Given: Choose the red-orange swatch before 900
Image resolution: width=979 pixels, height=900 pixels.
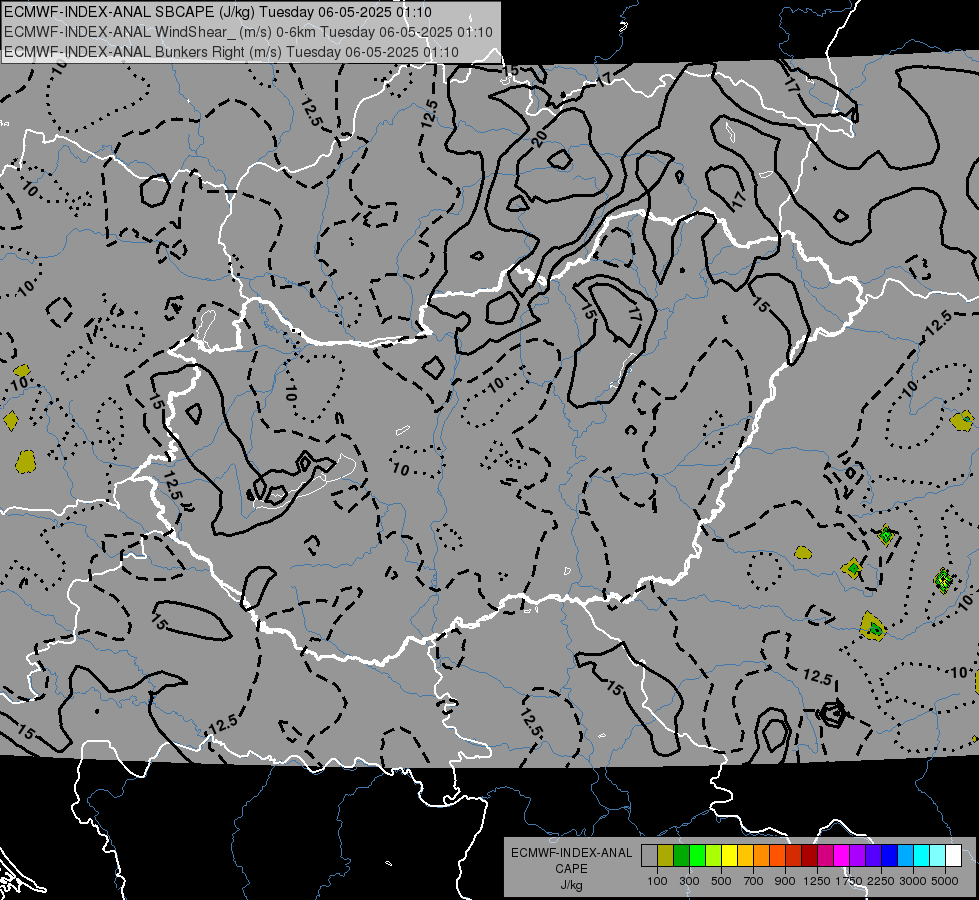Looking at the screenshot, I should coord(778,856).
